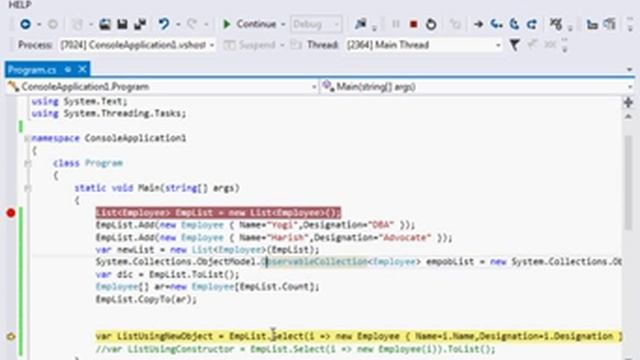Open the Debug configuration dropdown

(x=316, y=24)
